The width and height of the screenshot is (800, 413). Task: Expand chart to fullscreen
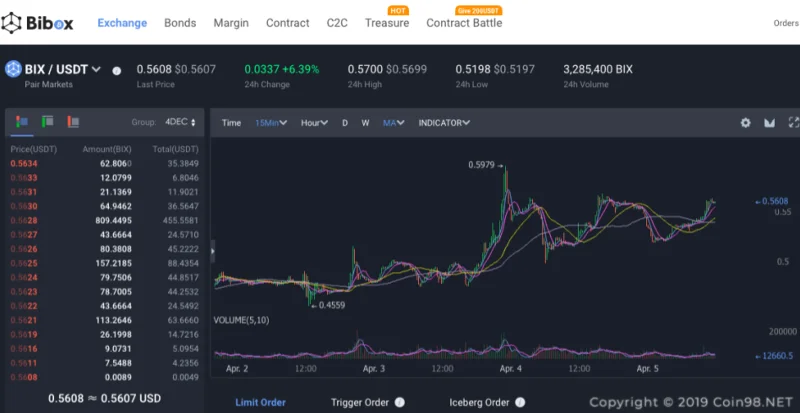coord(794,122)
